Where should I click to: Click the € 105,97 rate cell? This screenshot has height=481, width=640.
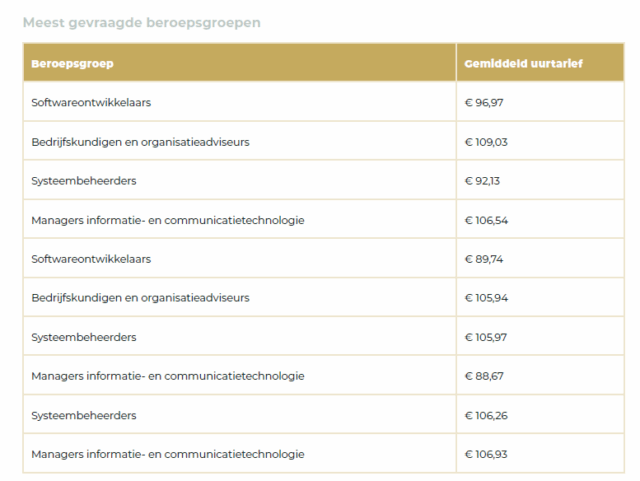[x=540, y=336]
